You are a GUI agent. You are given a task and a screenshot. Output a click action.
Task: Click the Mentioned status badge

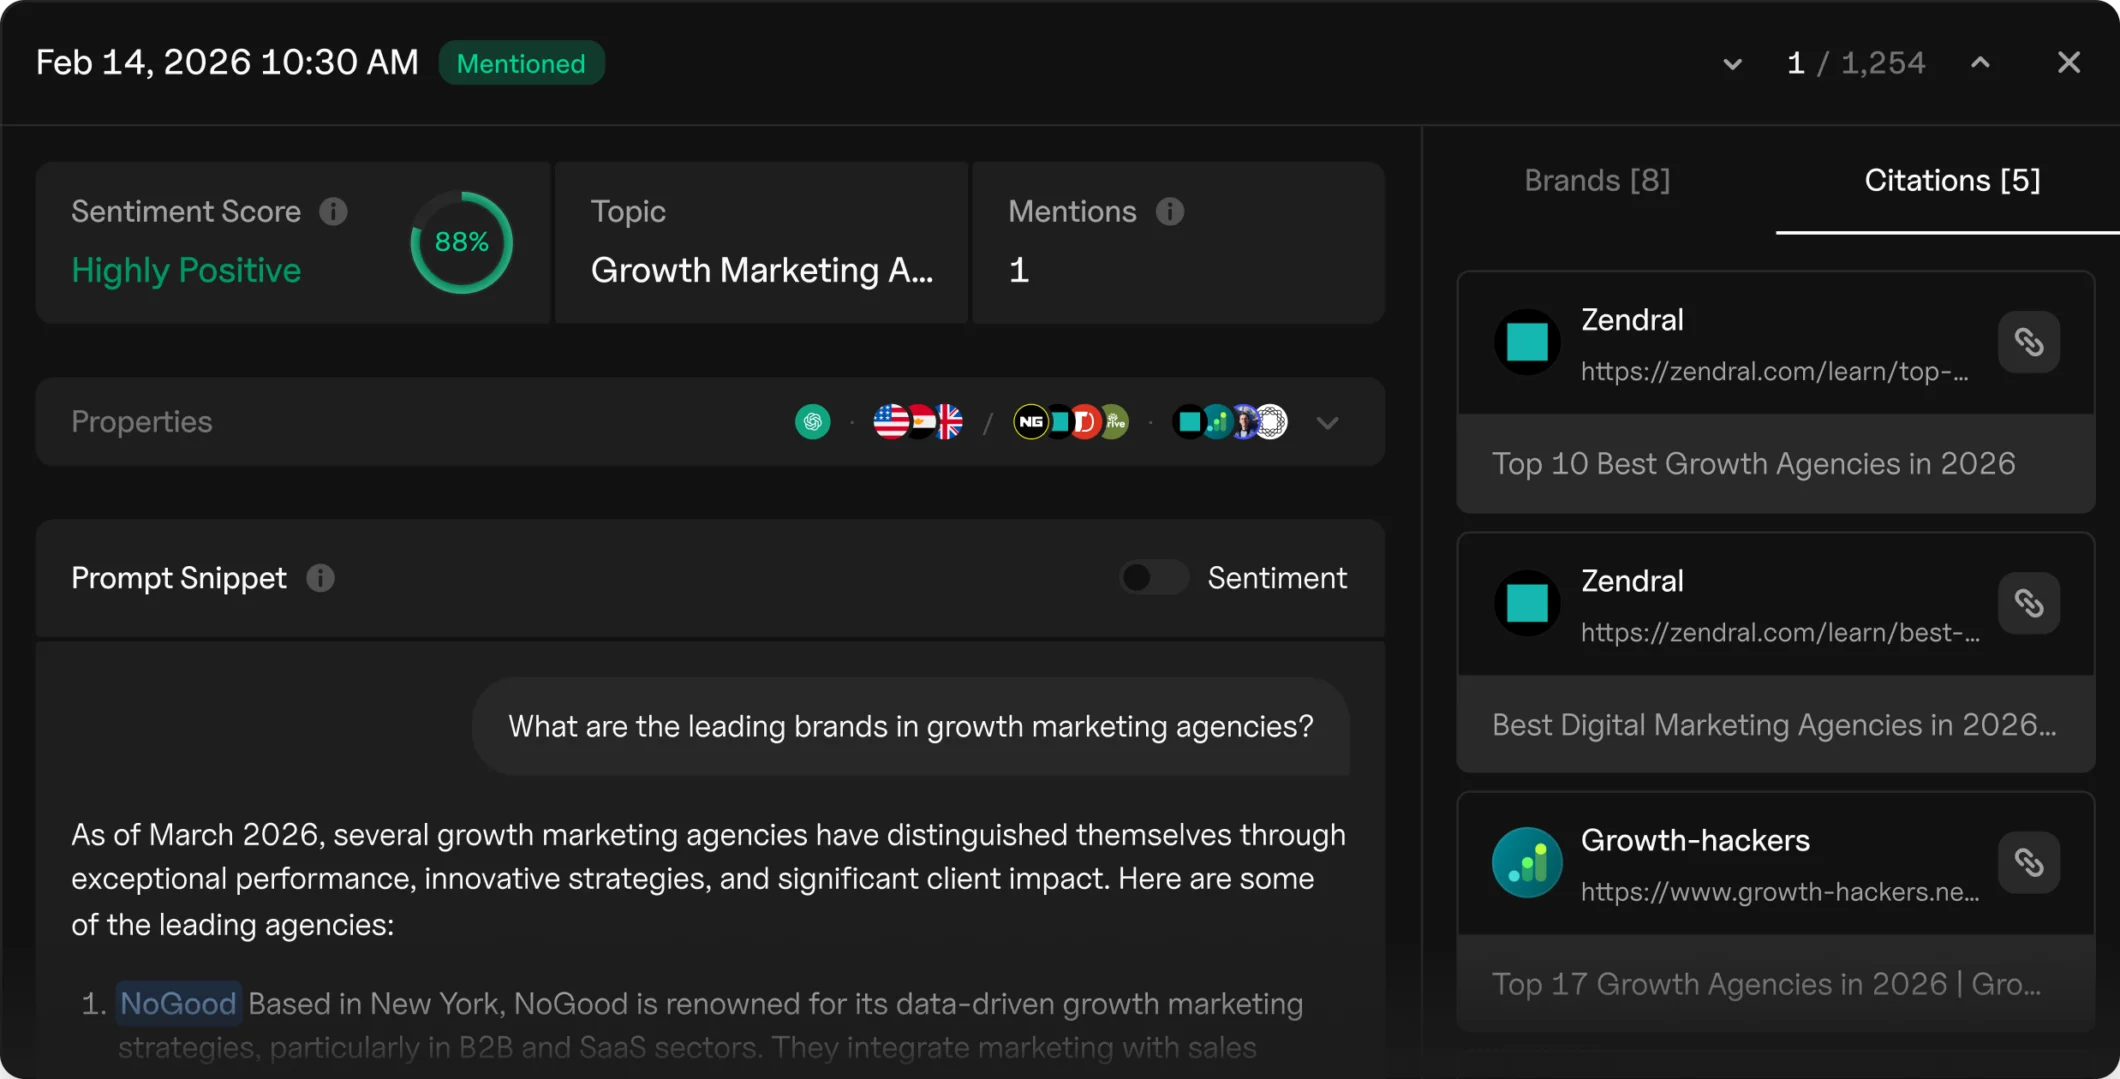pos(521,64)
